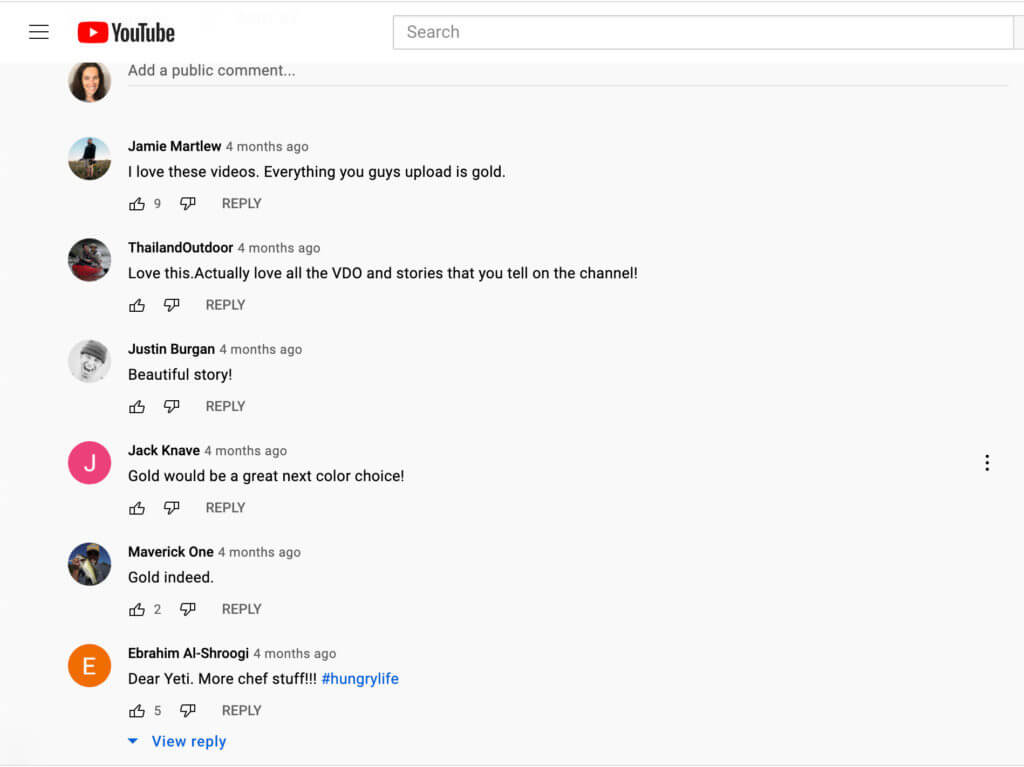Click the YouTube logo
This screenshot has height=767, width=1024.
point(125,31)
